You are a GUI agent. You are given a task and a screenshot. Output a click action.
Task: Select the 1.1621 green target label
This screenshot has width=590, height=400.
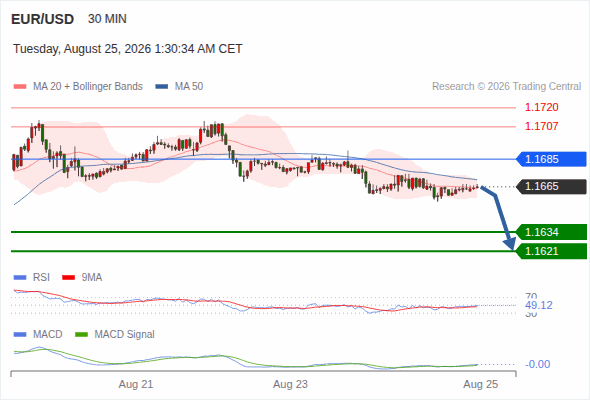551,251
